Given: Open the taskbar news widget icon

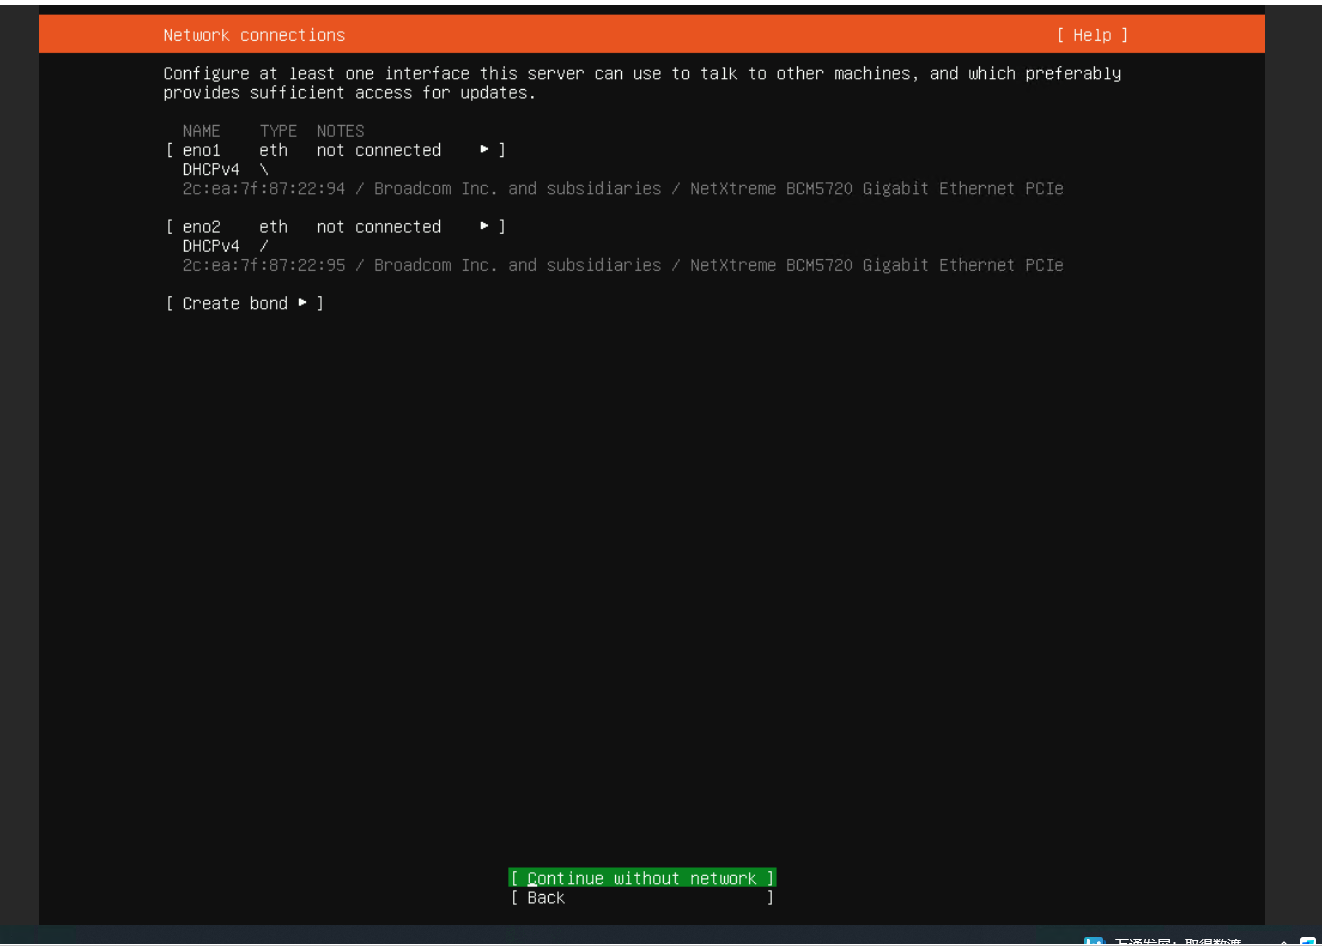Looking at the screenshot, I should pos(1094,941).
